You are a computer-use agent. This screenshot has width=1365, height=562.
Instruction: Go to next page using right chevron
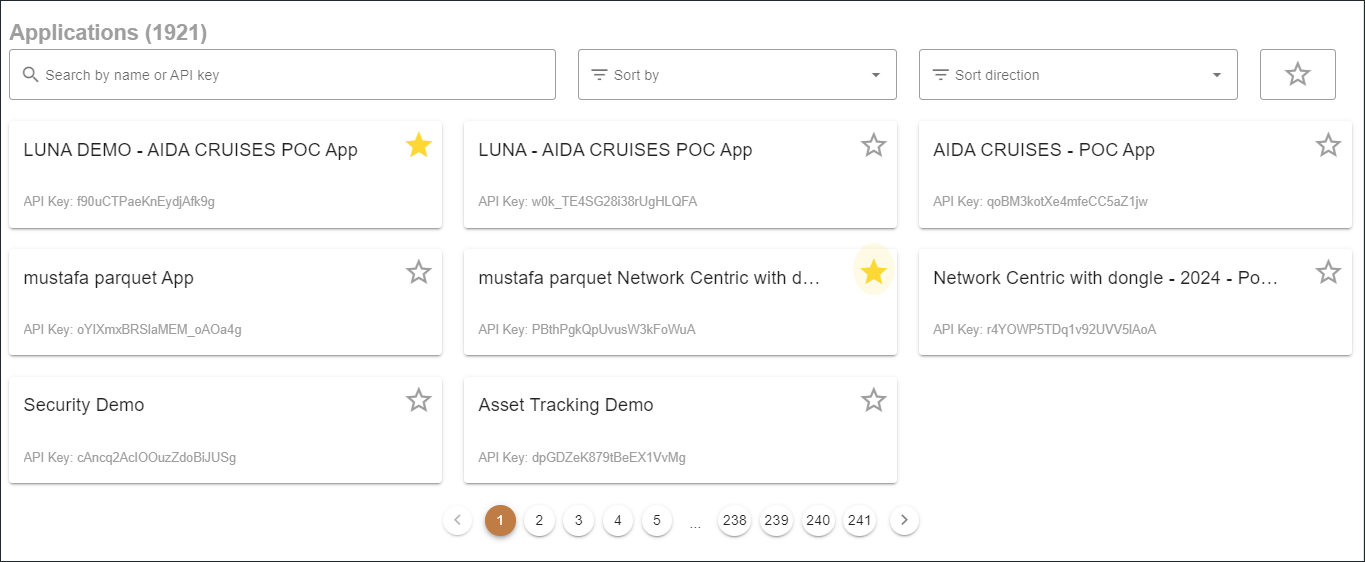click(x=904, y=520)
